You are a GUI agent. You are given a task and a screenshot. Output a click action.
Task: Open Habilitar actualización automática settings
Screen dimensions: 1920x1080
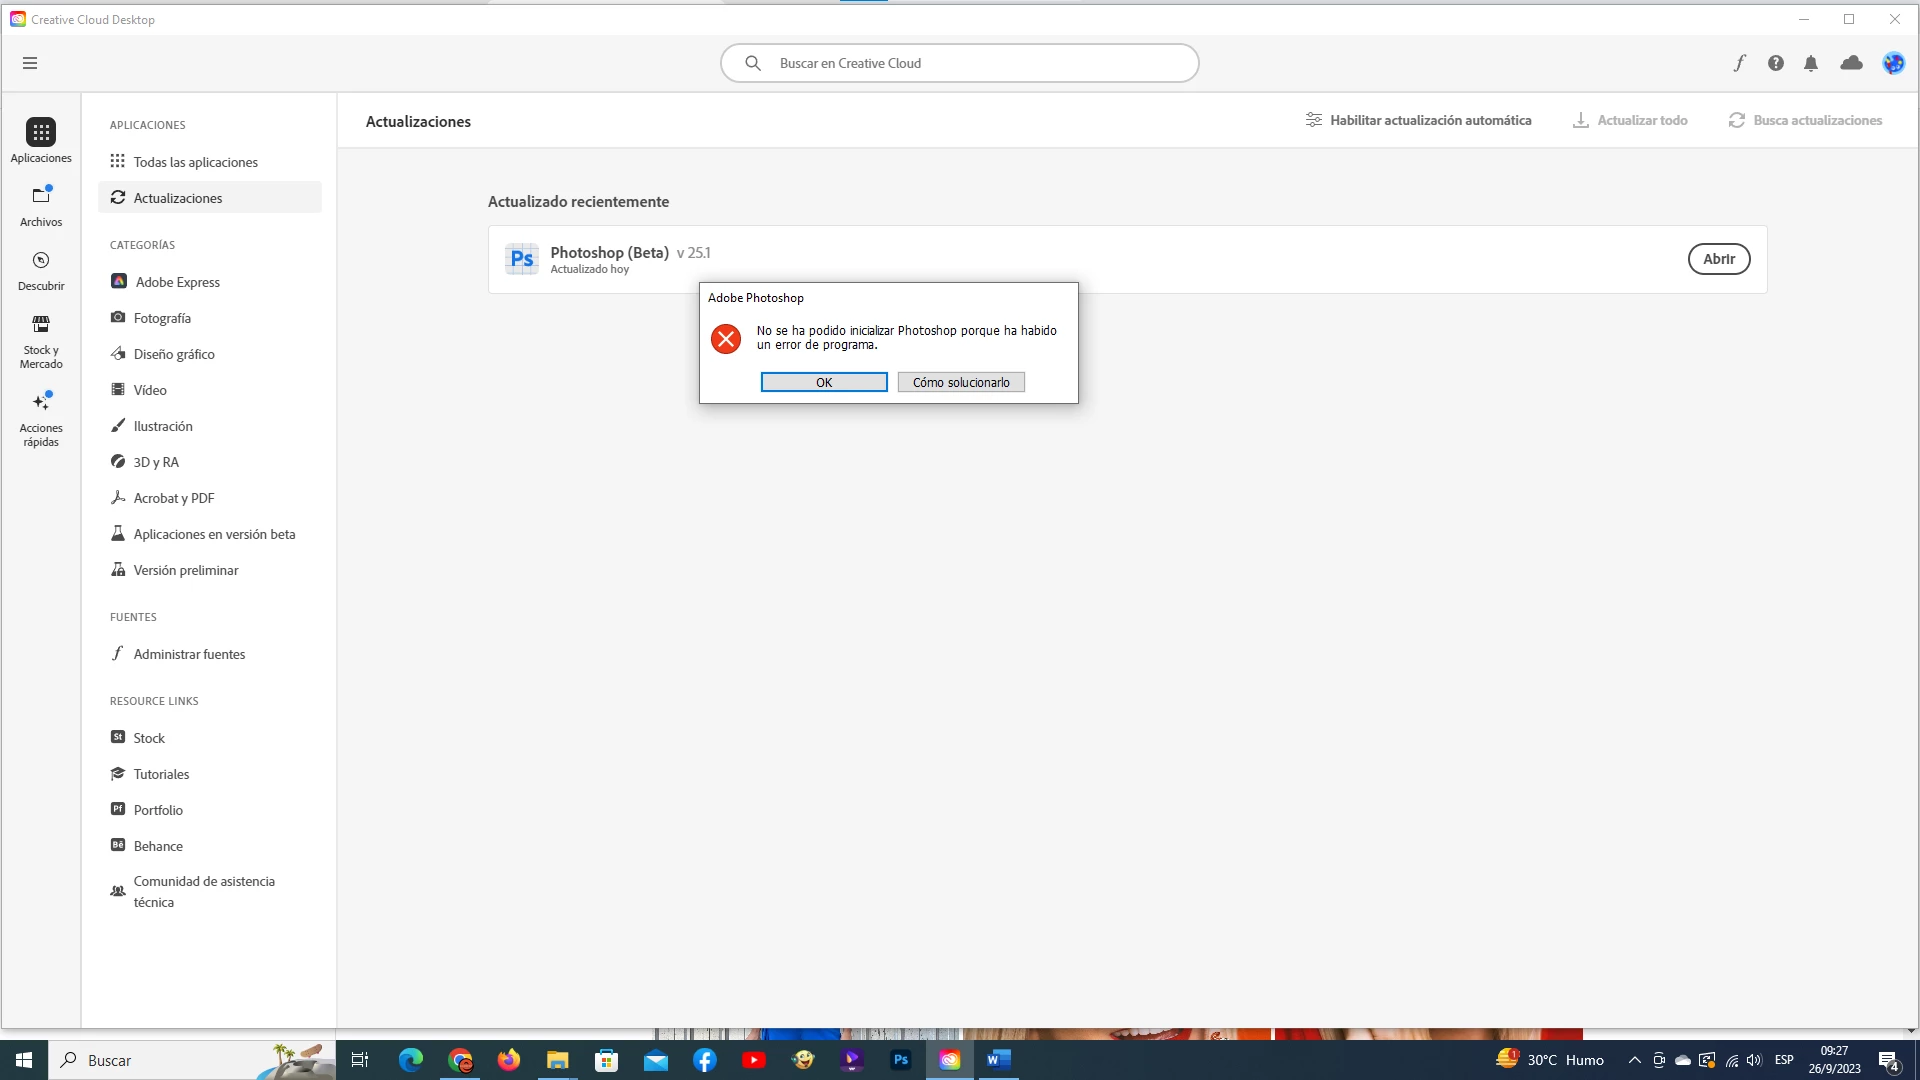tap(1418, 120)
